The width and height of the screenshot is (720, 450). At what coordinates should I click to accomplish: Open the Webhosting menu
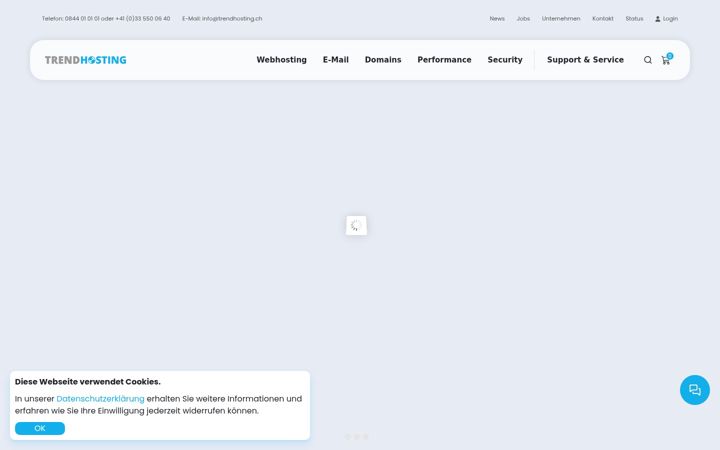click(281, 60)
